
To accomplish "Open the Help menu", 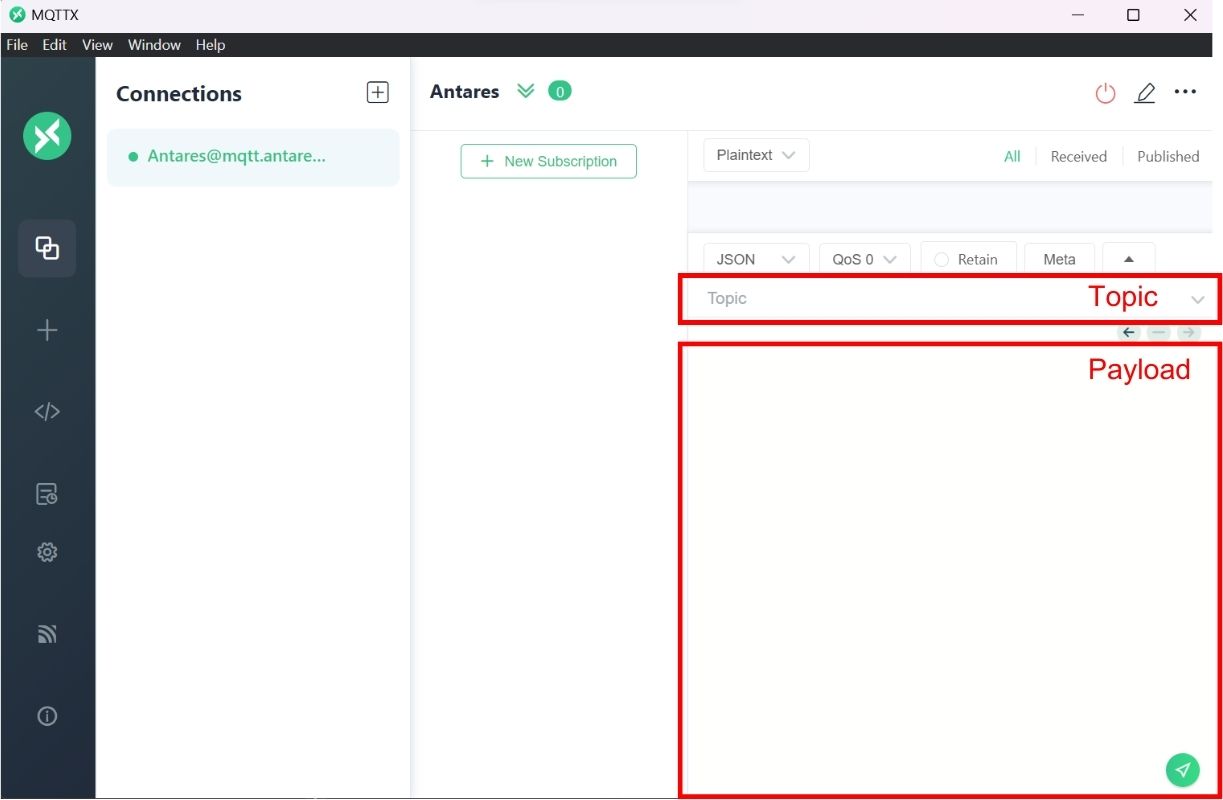I will click(x=210, y=45).
